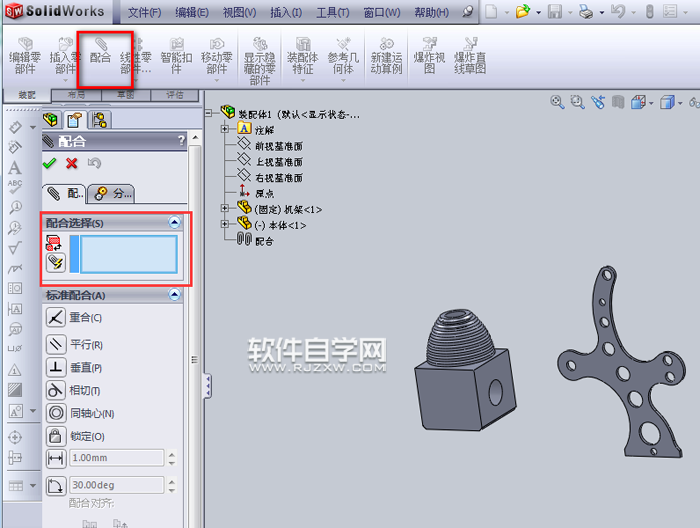This screenshot has height=528, width=700.
Task: Open the 分... analysis tab in mate panel
Action: point(112,194)
